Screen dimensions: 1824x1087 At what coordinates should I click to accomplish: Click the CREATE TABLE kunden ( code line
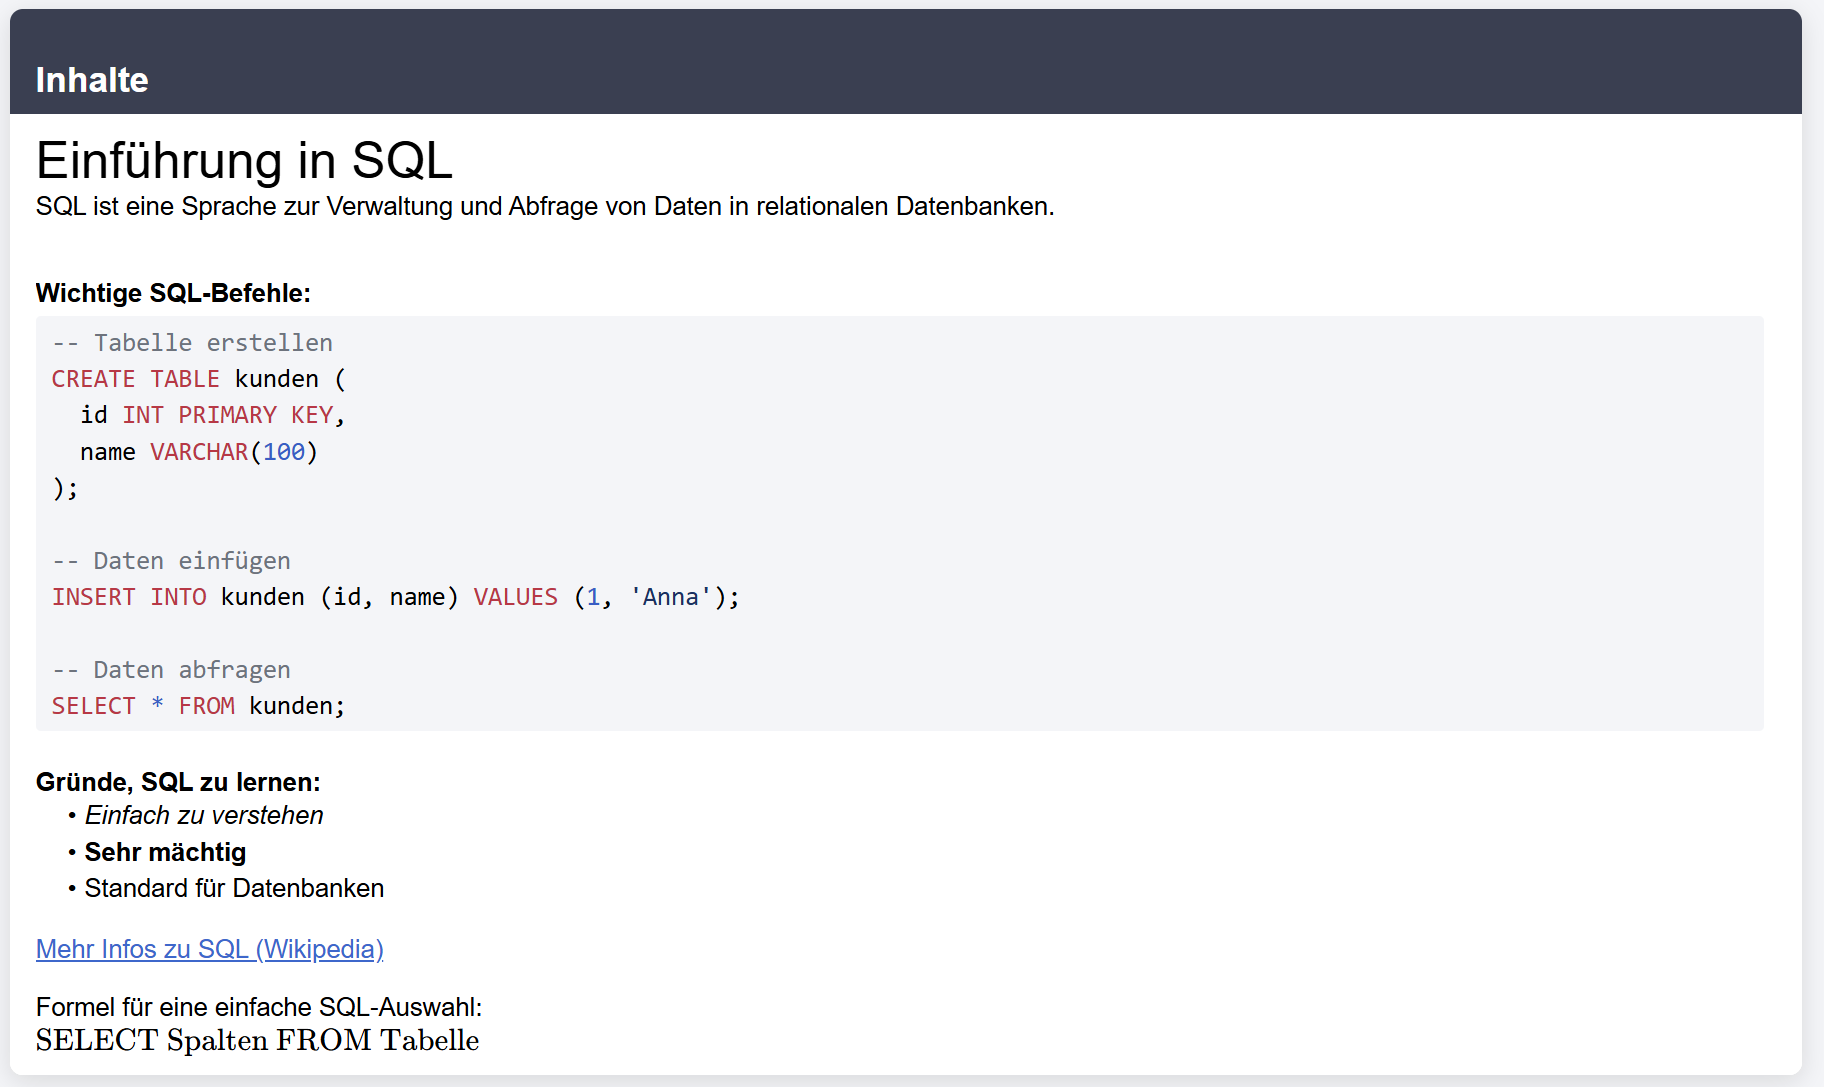click(x=199, y=379)
